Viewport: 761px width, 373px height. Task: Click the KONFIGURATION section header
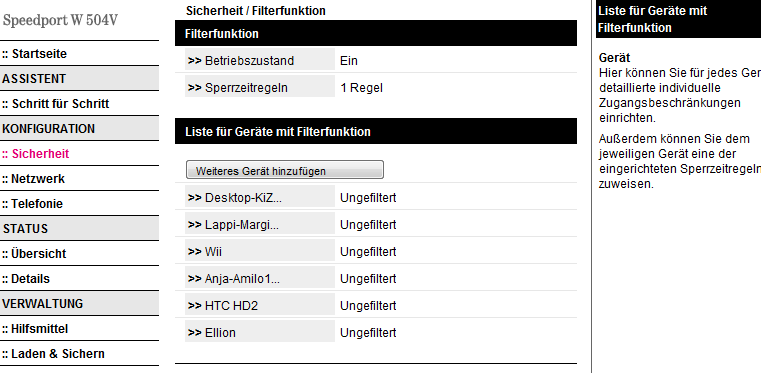click(x=79, y=129)
